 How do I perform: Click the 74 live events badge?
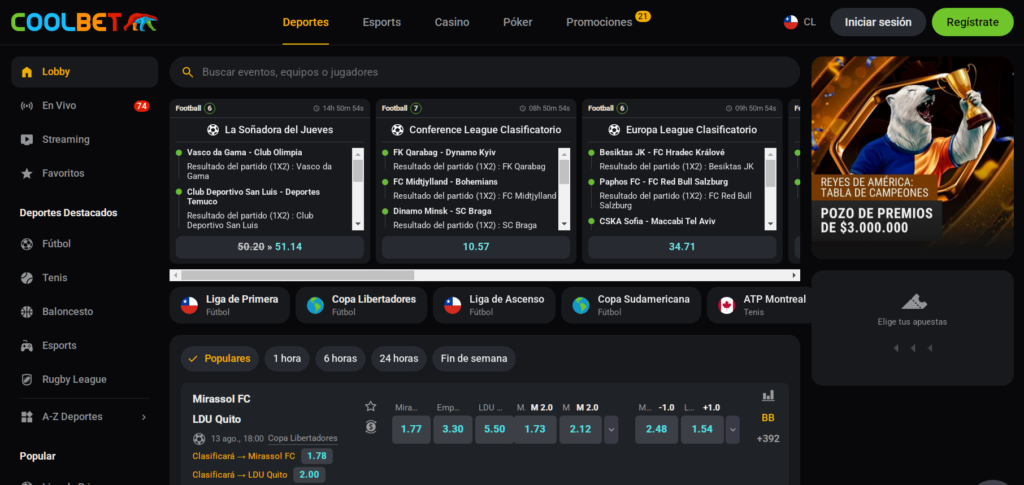[142, 106]
